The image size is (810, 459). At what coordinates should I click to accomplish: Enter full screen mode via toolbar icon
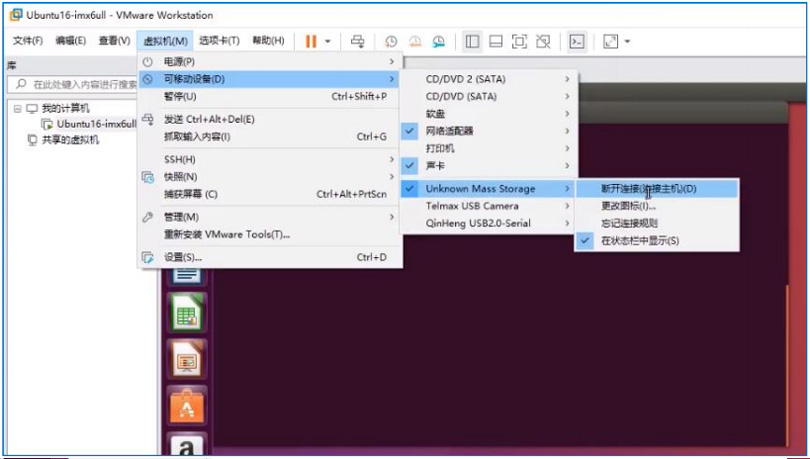(x=519, y=41)
